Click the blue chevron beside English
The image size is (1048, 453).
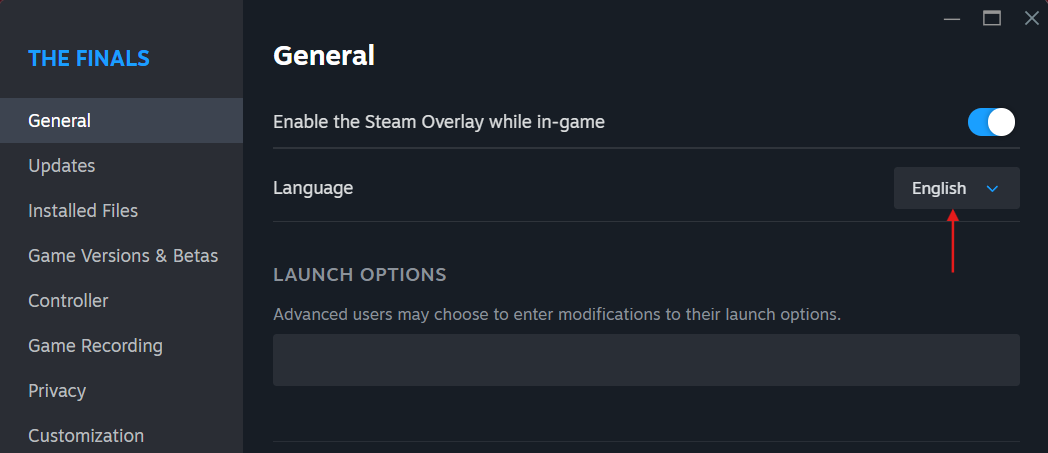click(x=992, y=188)
